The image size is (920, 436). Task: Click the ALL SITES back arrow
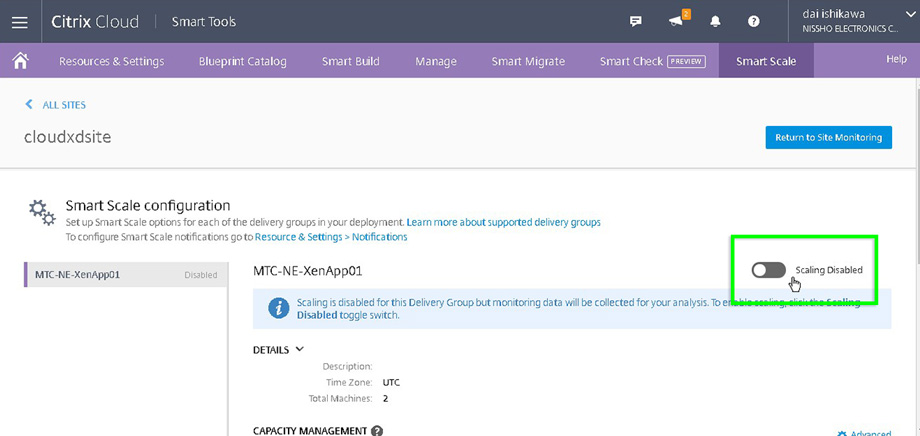pyautogui.click(x=29, y=104)
